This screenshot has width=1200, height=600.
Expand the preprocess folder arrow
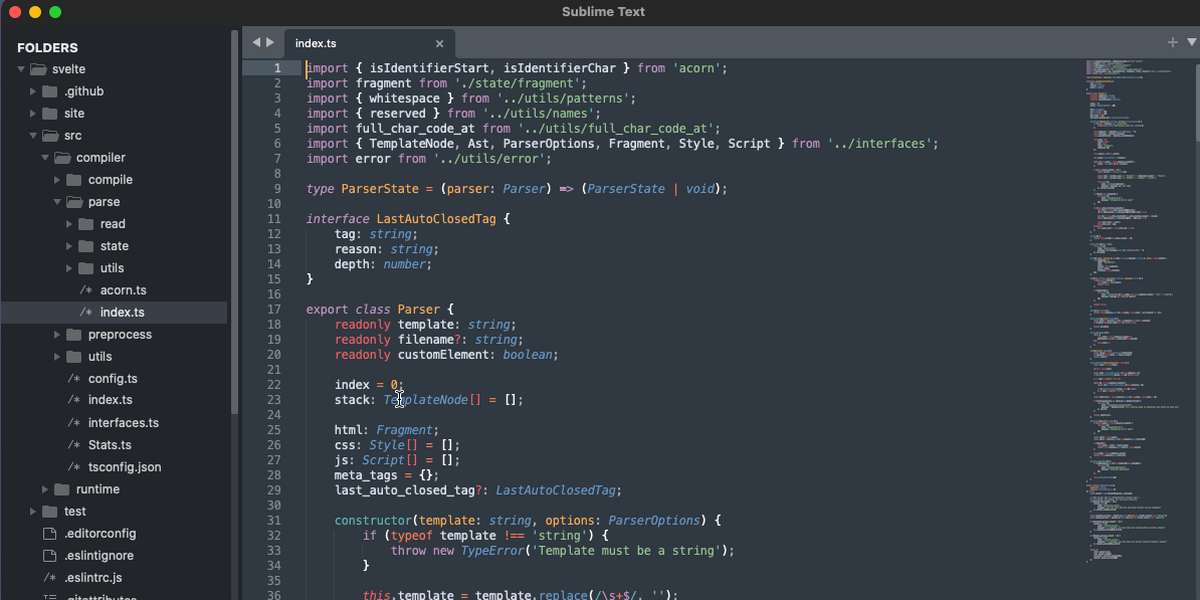click(x=57, y=335)
